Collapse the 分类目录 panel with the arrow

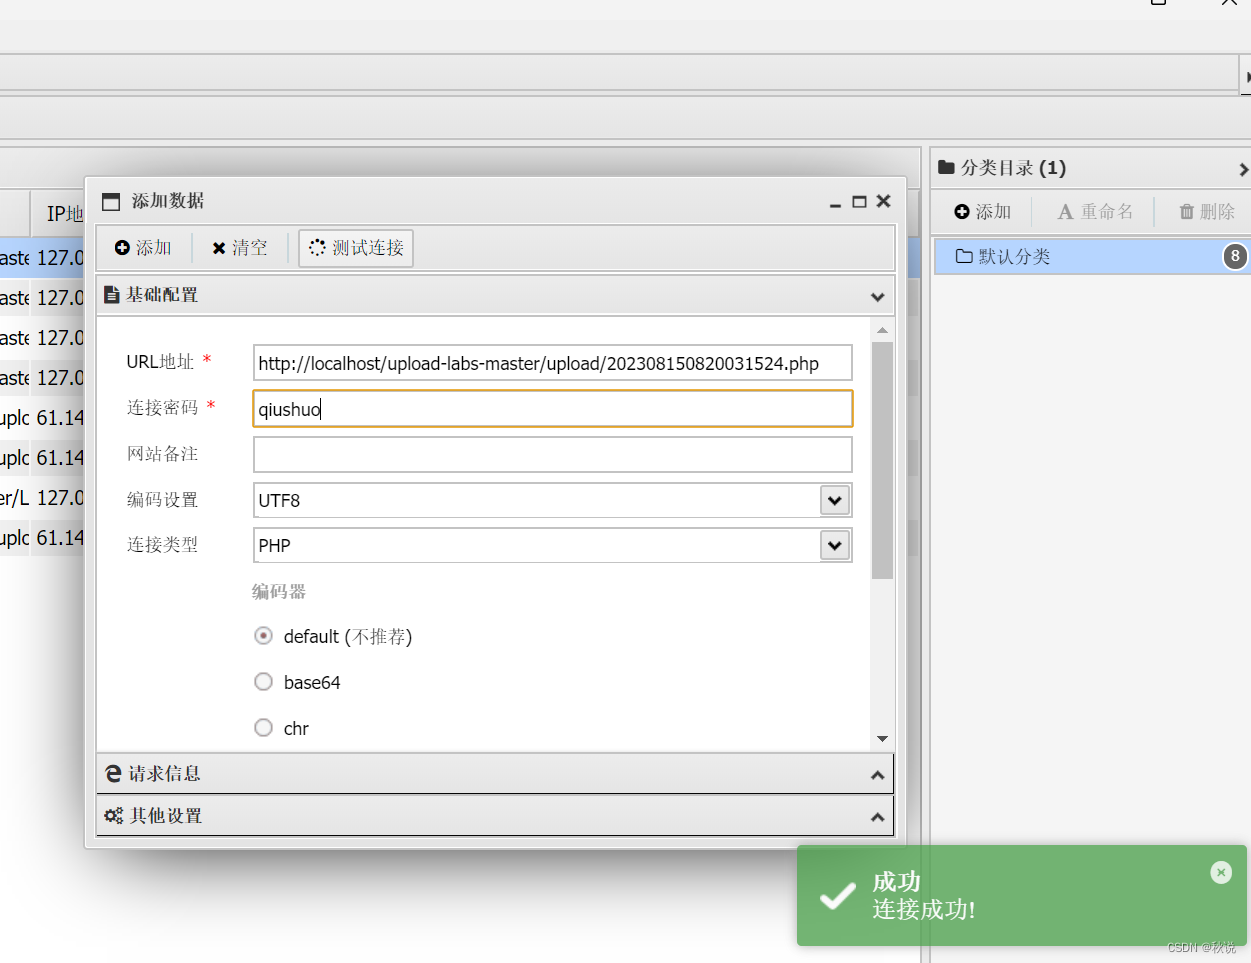[x=1243, y=169]
